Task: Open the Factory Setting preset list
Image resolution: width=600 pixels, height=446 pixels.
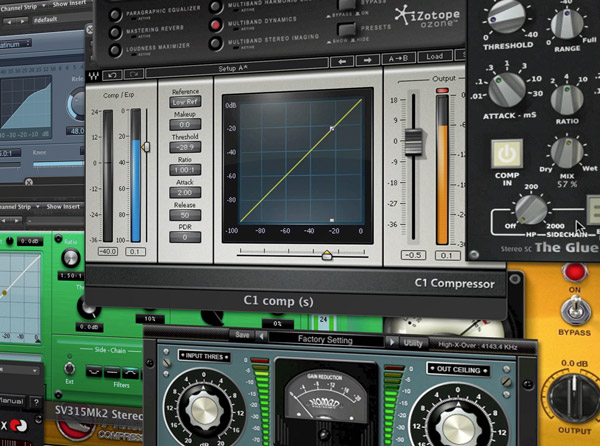Action: point(325,340)
